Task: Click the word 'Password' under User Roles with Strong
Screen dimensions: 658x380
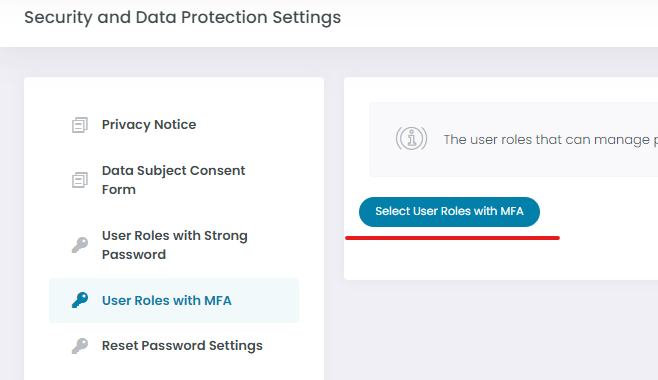Action: [x=134, y=255]
